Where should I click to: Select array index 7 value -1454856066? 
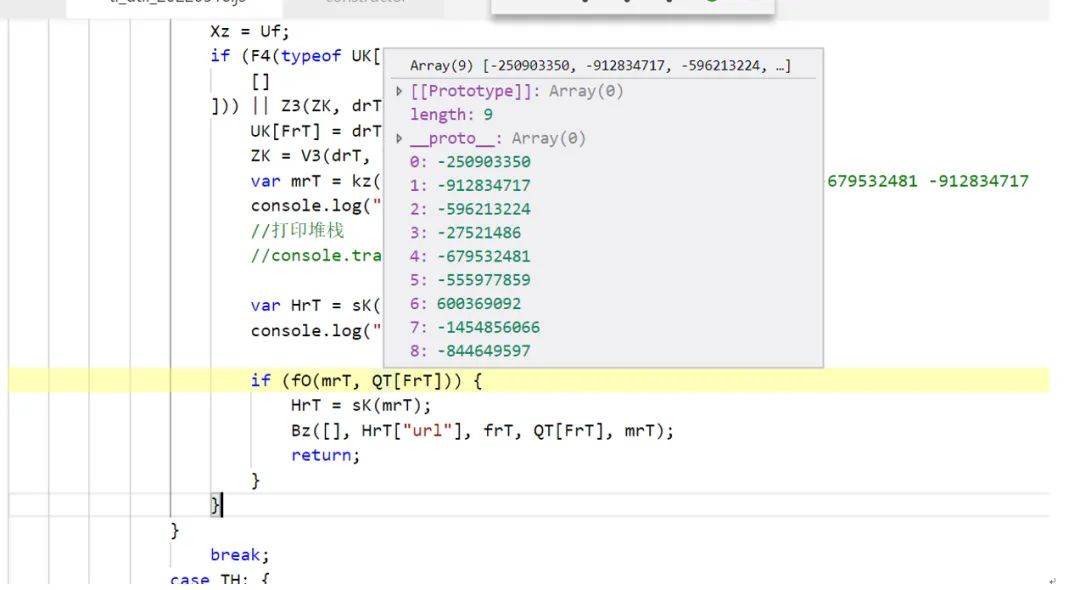[x=475, y=327]
